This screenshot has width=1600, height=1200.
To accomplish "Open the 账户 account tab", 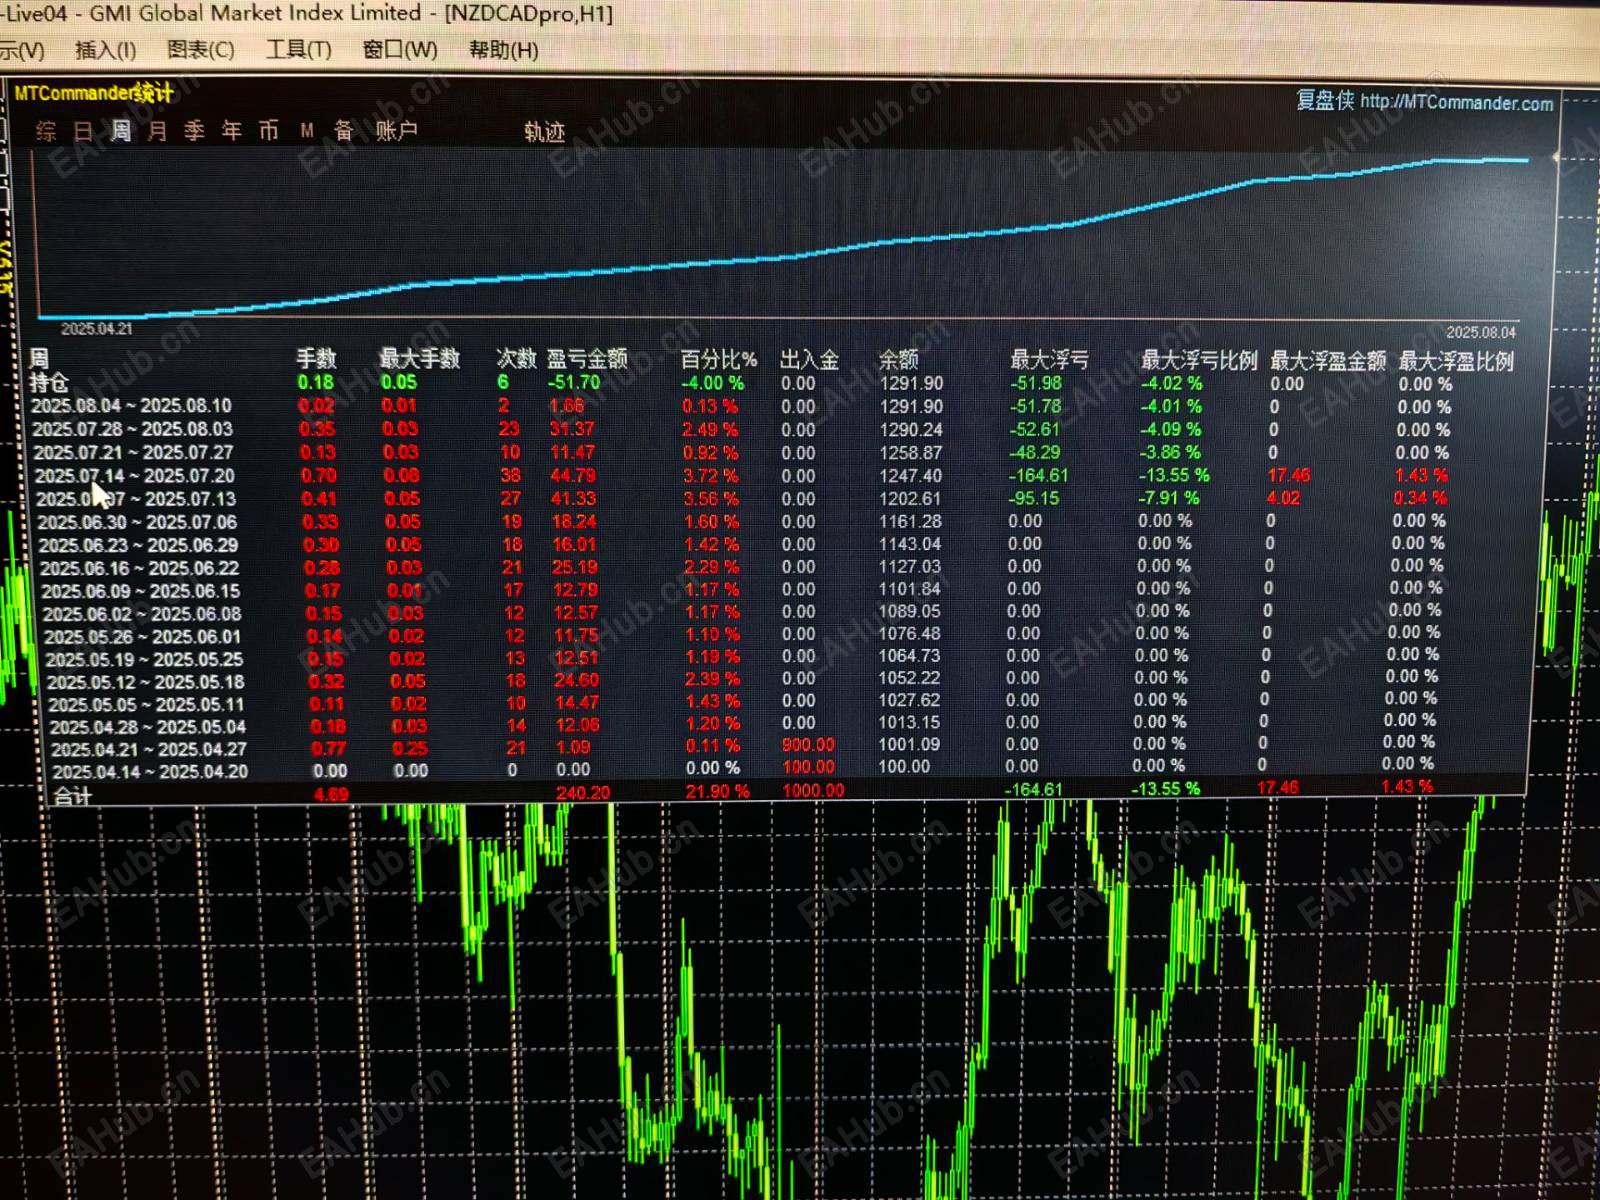I will click(x=396, y=131).
